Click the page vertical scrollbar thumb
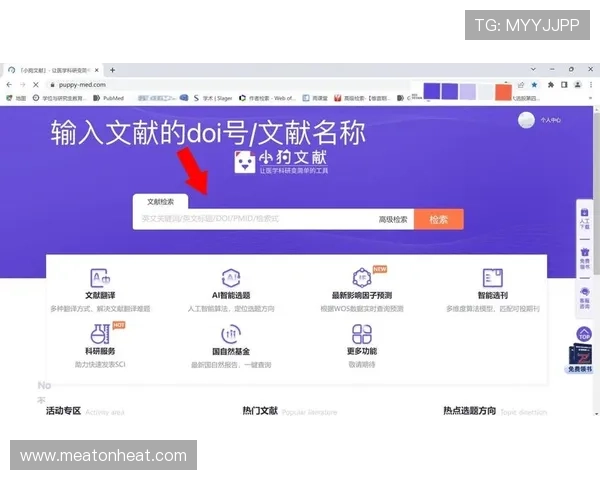This screenshot has width=600, height=480. click(597, 193)
